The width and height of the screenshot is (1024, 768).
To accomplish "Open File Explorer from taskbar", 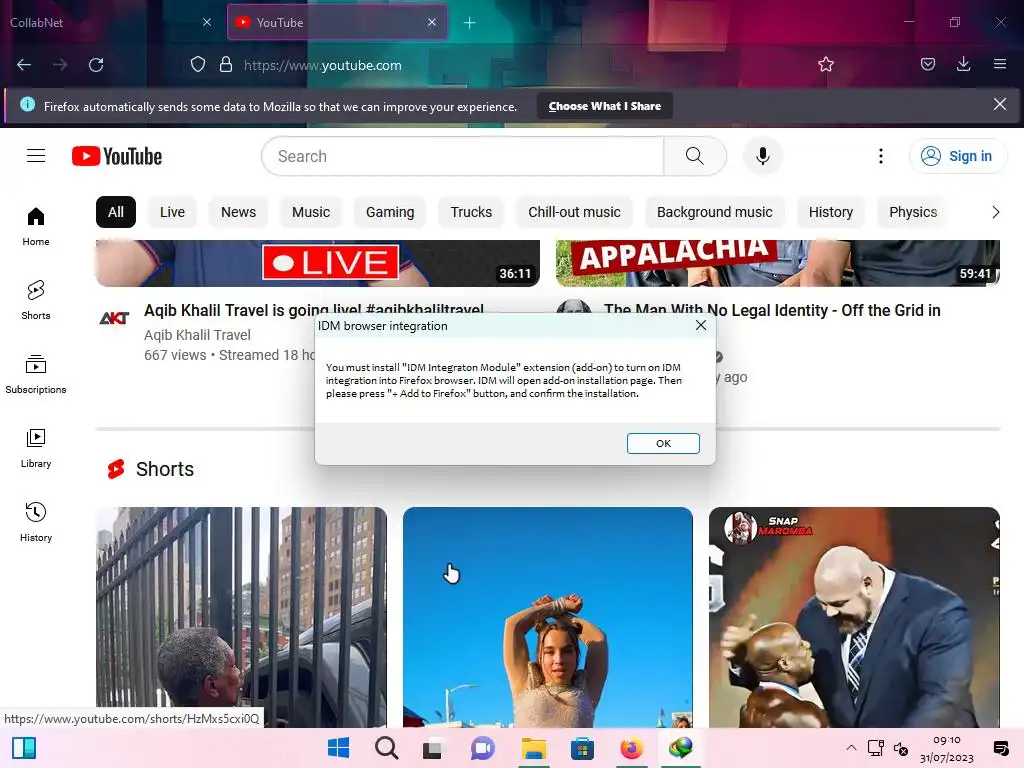I will tap(534, 748).
